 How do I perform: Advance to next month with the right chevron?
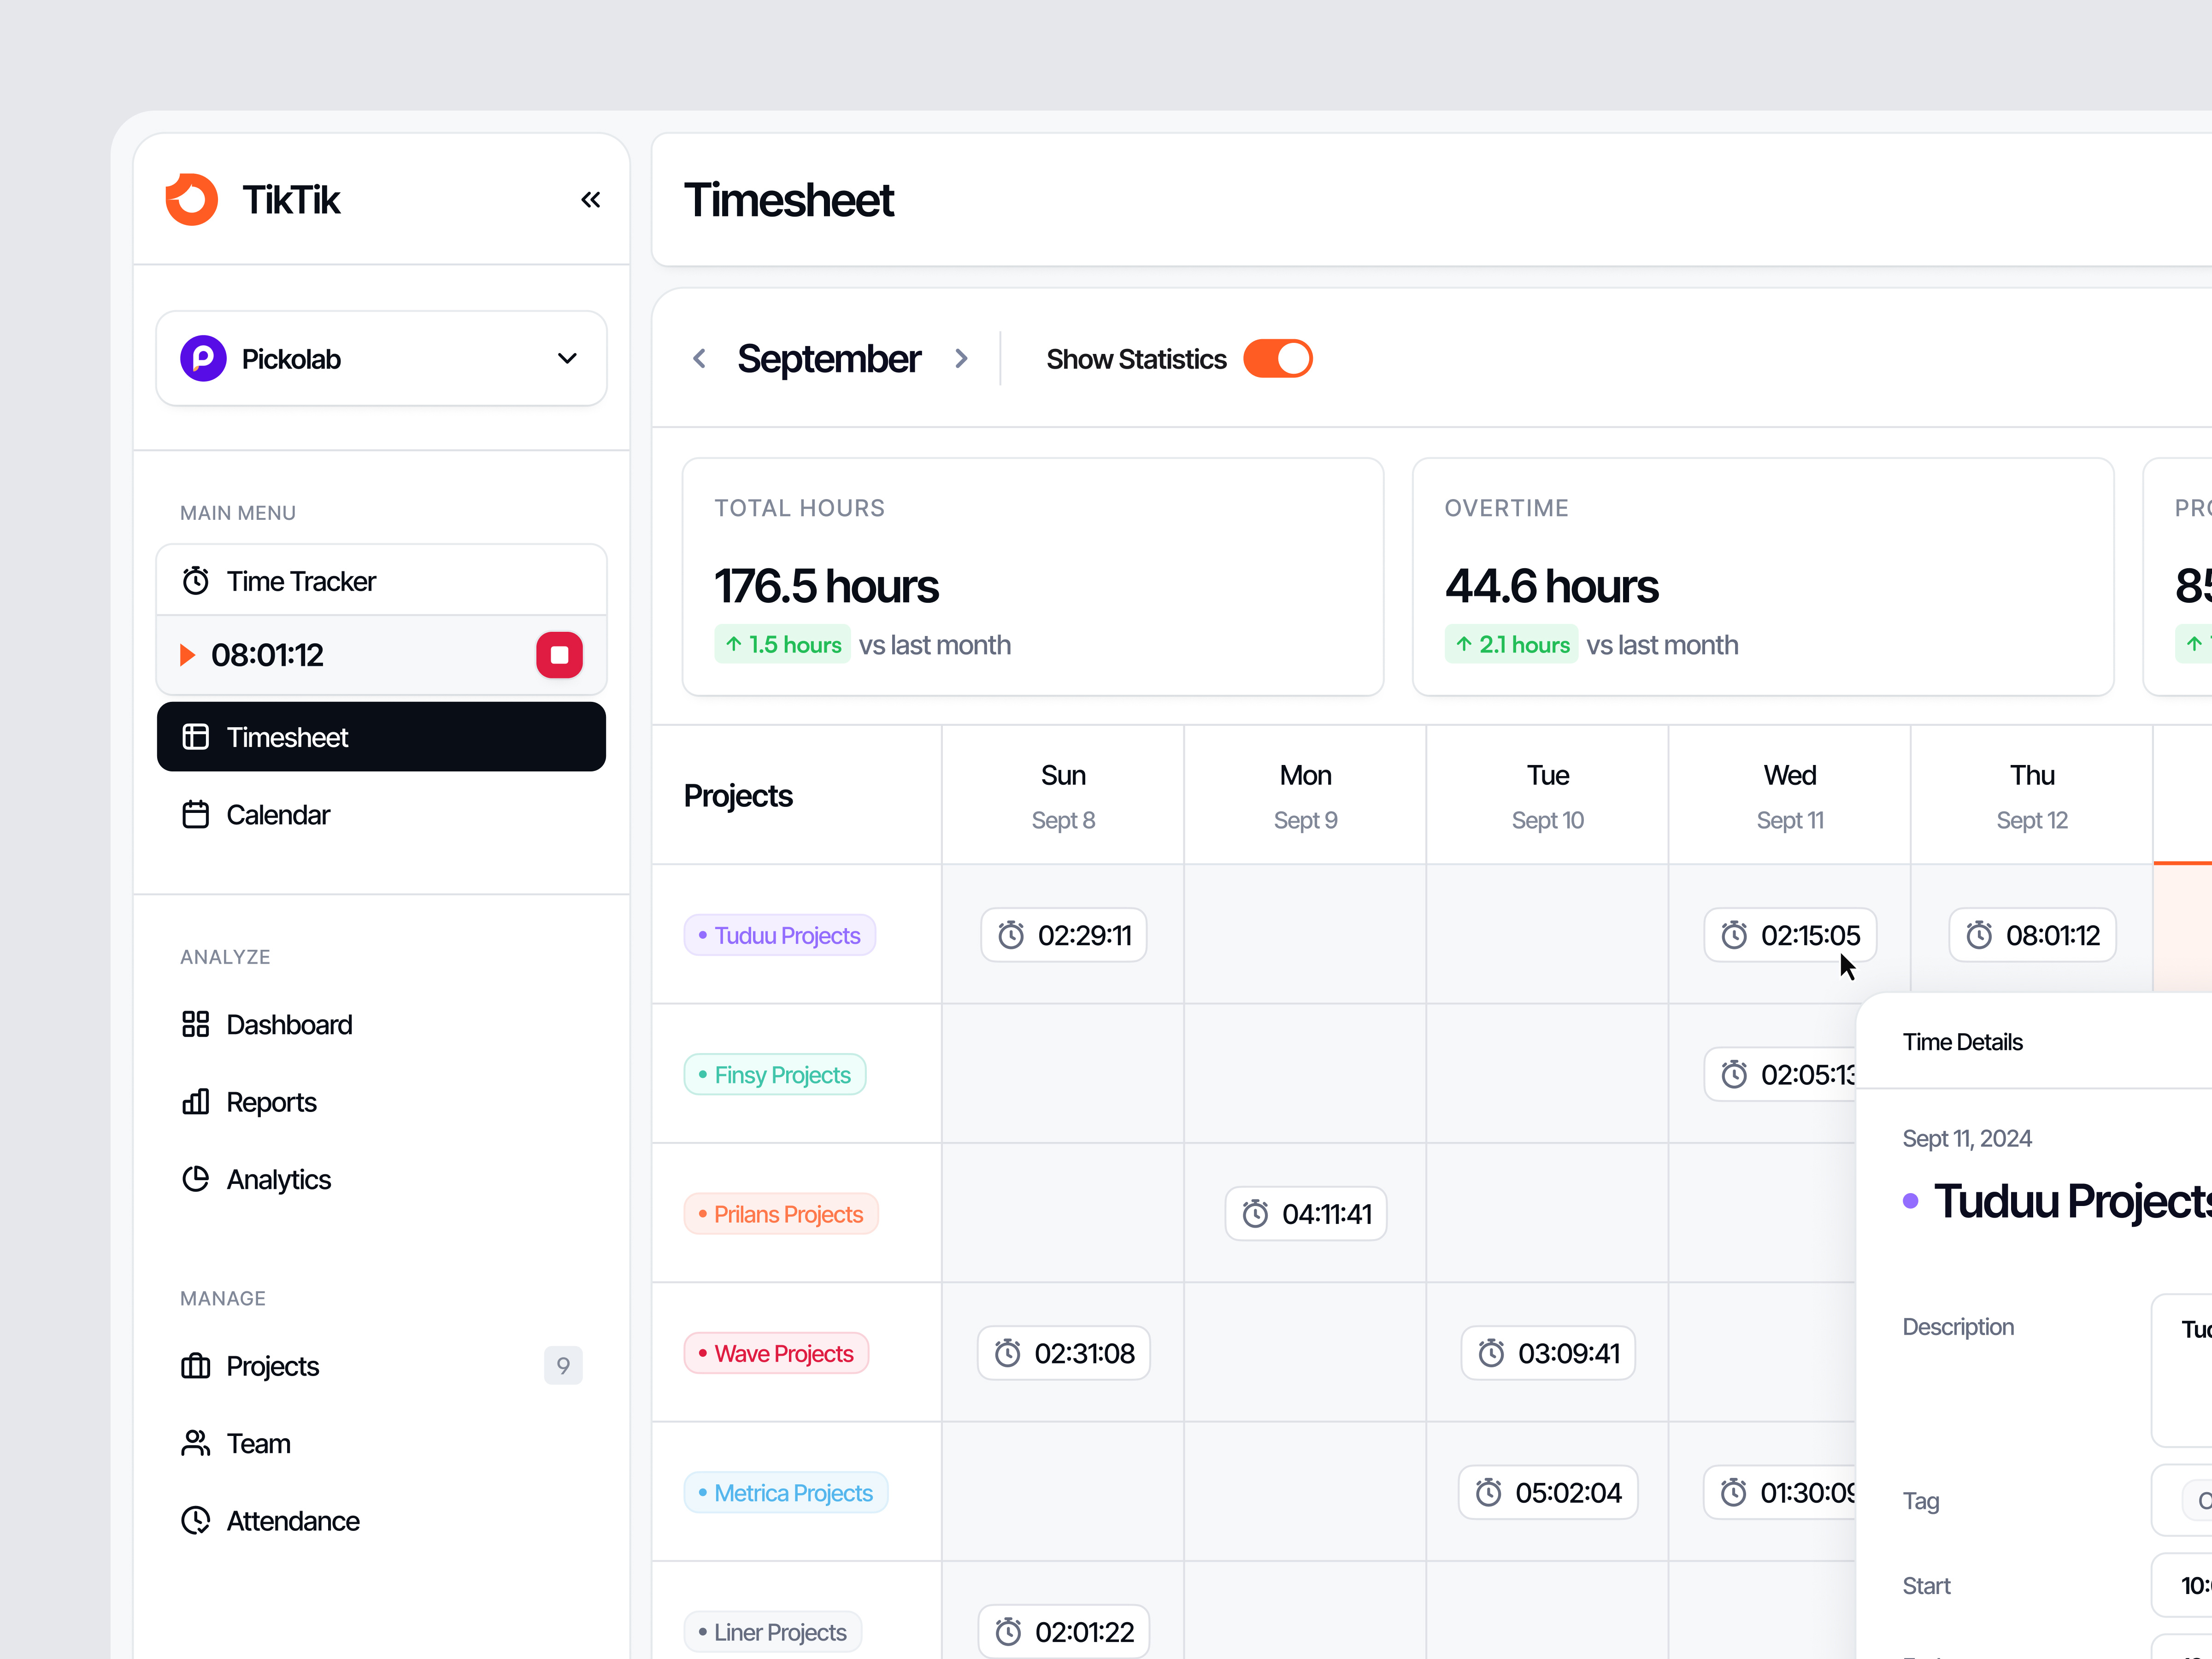click(961, 358)
